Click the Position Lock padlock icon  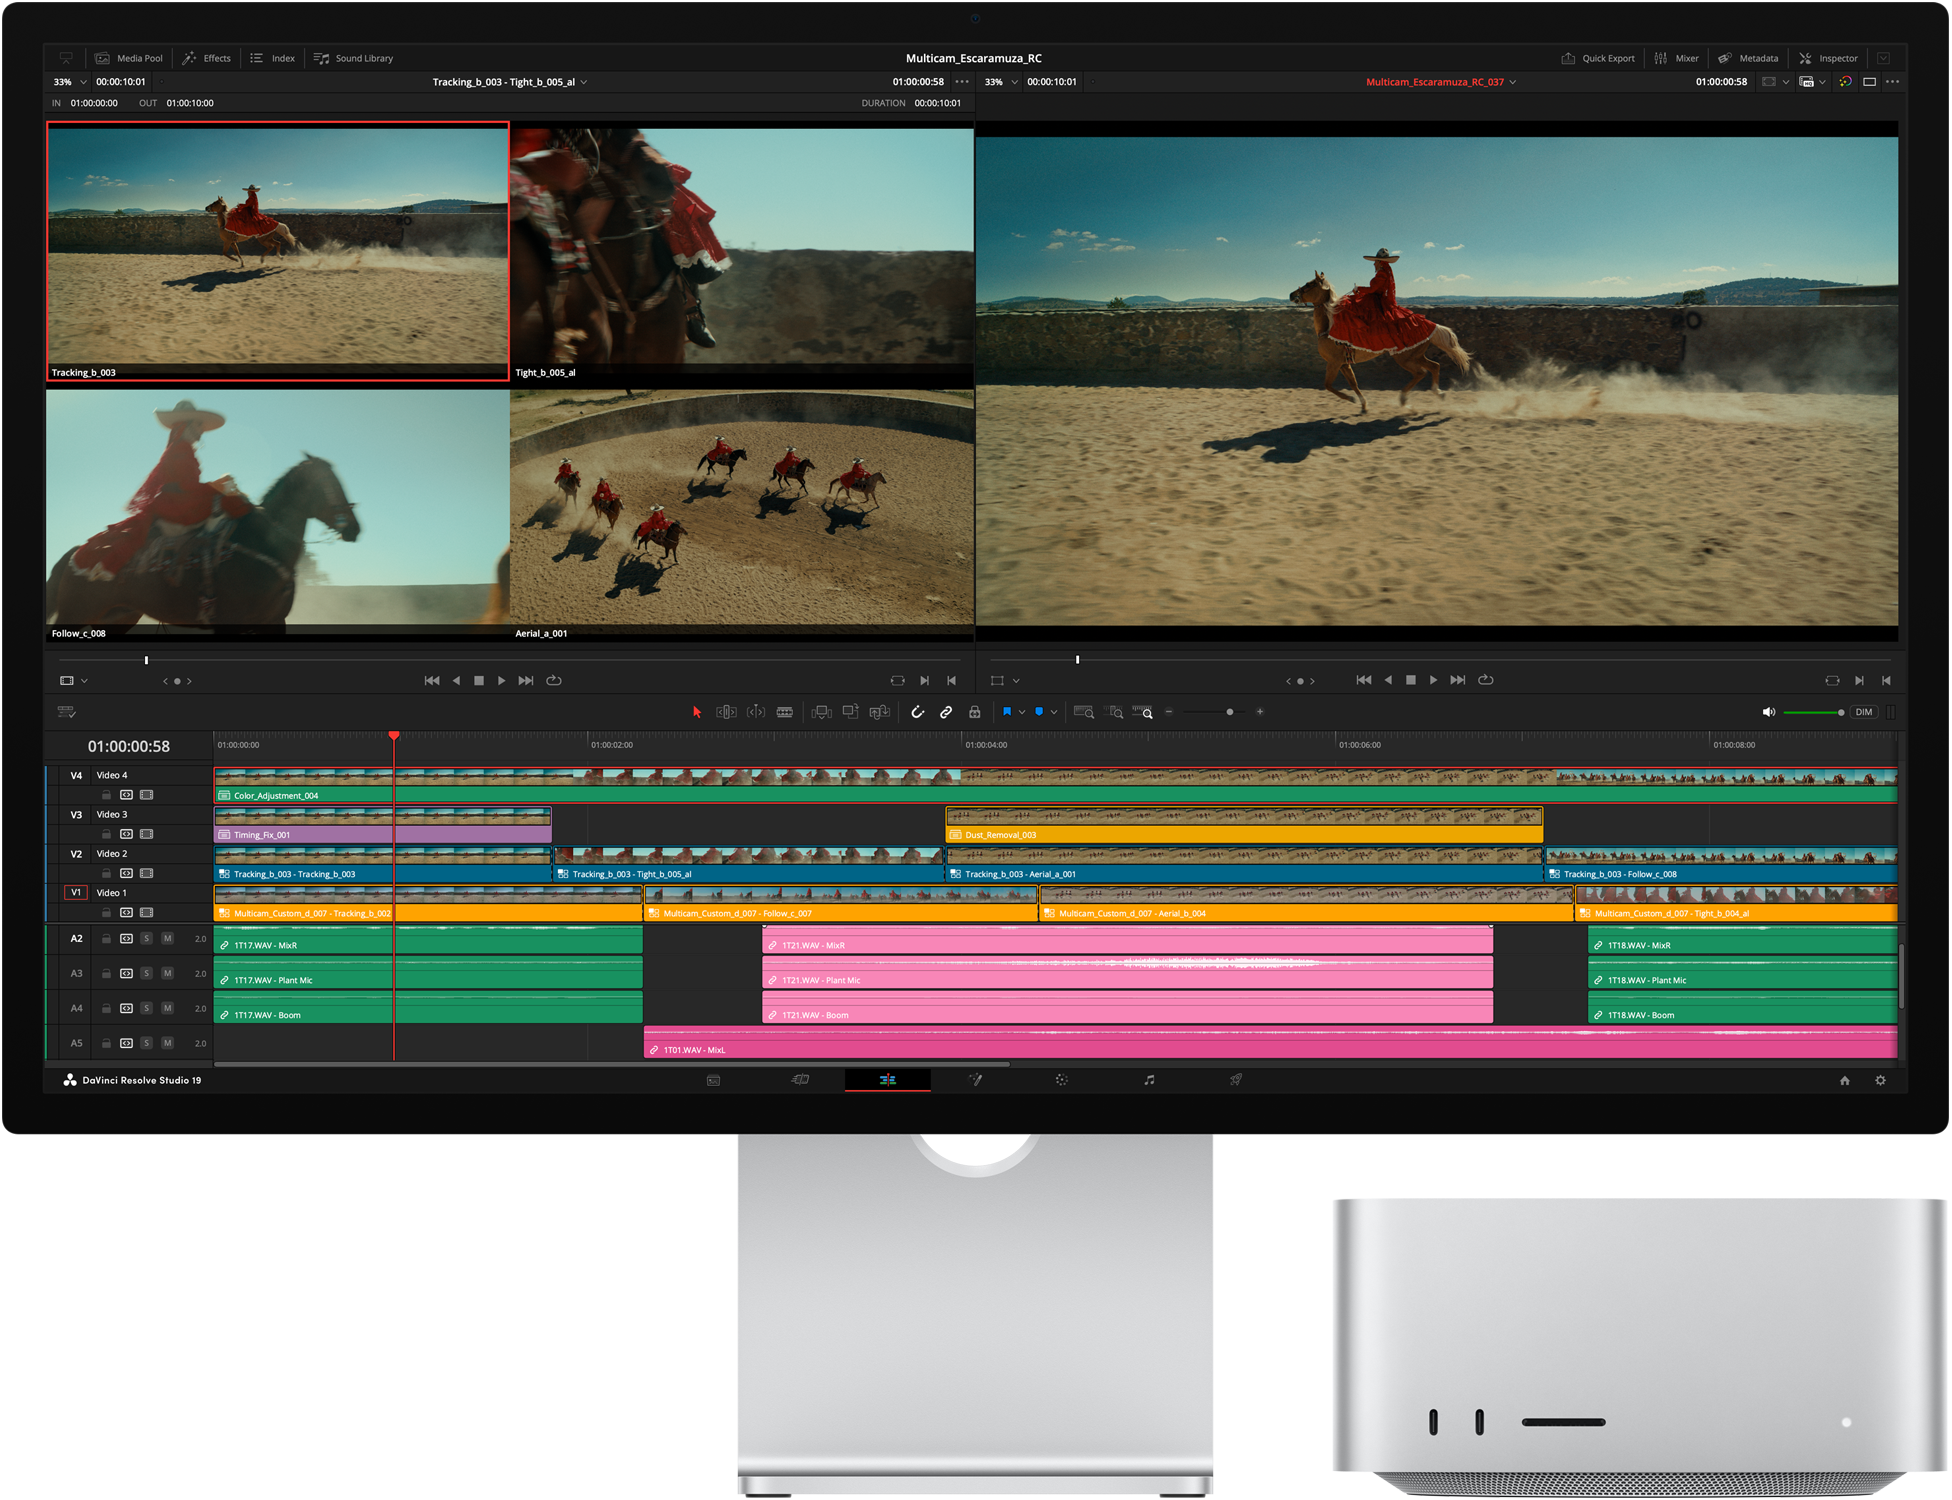974,712
